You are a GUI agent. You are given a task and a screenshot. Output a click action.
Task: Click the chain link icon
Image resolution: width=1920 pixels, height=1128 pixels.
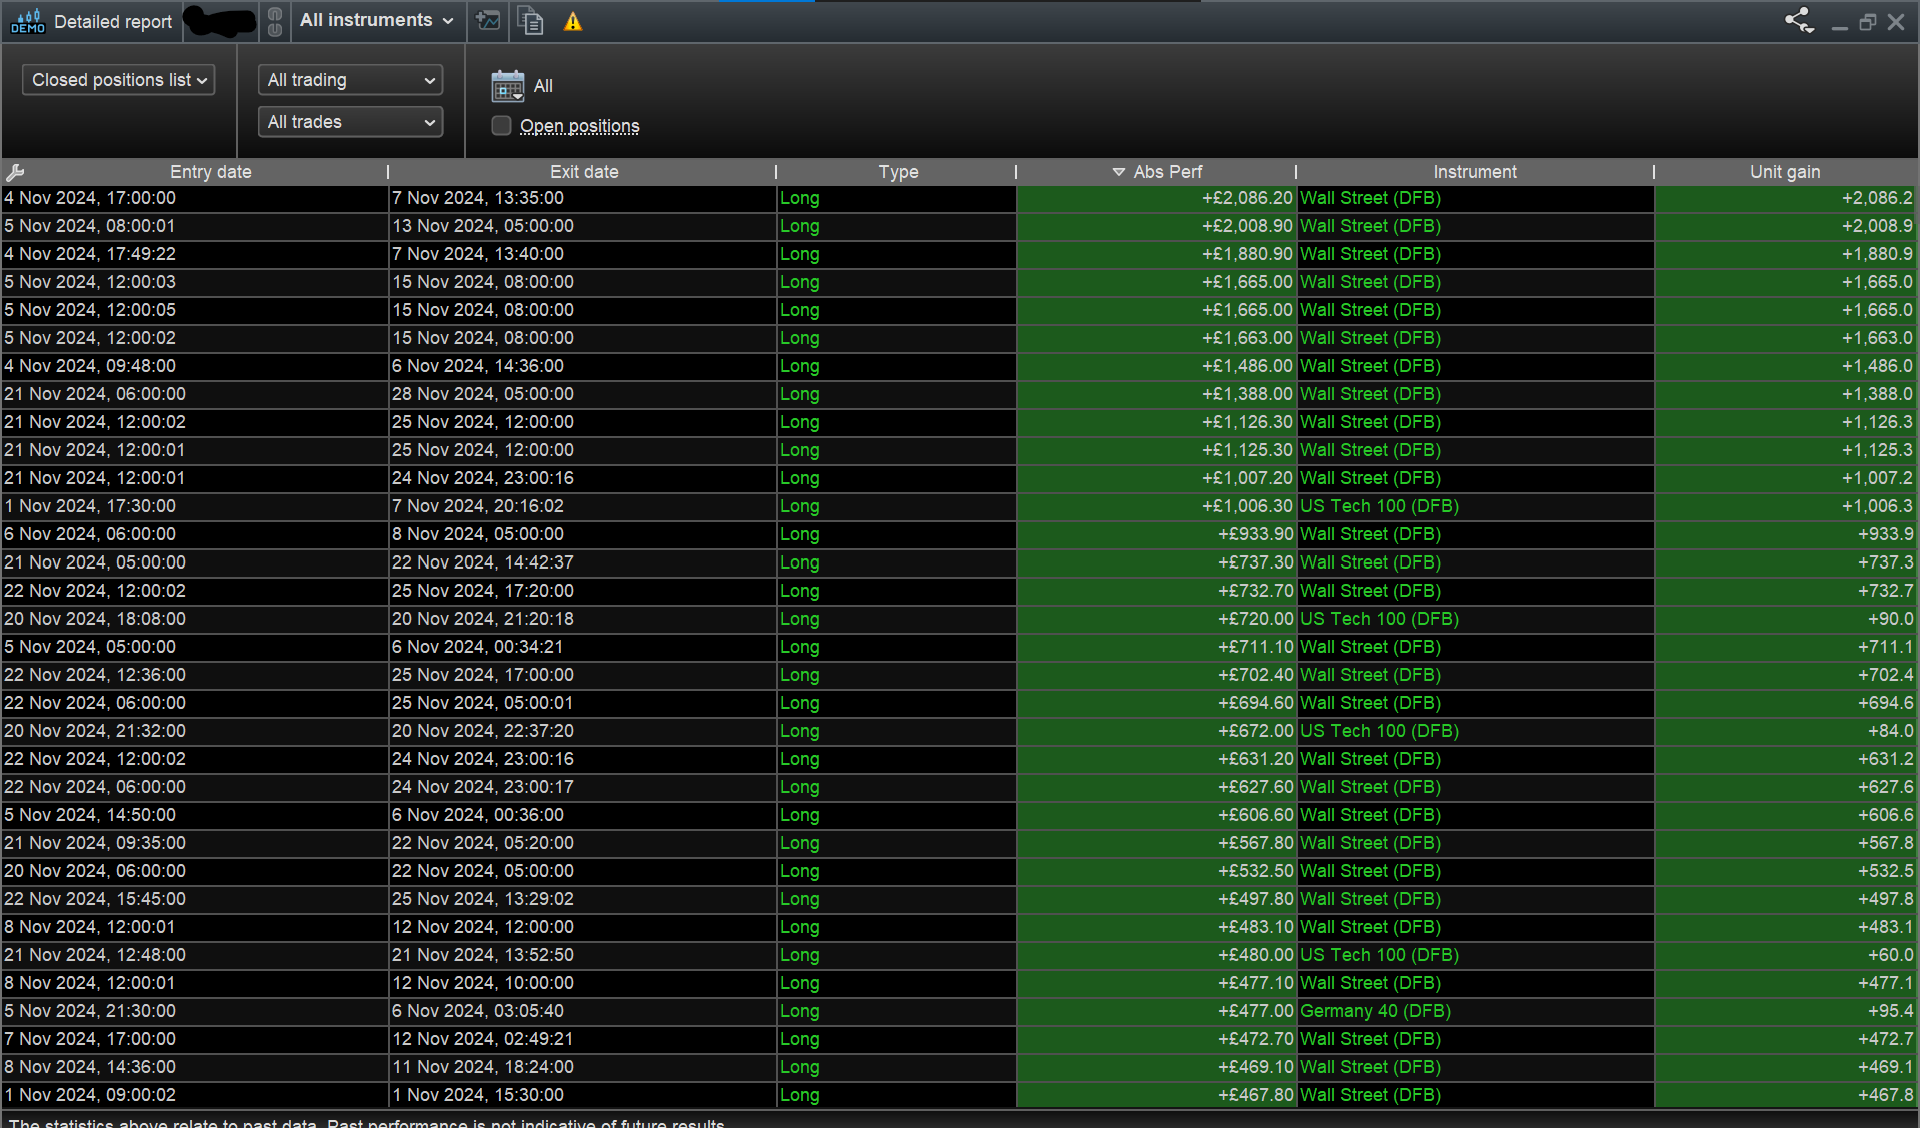point(275,21)
